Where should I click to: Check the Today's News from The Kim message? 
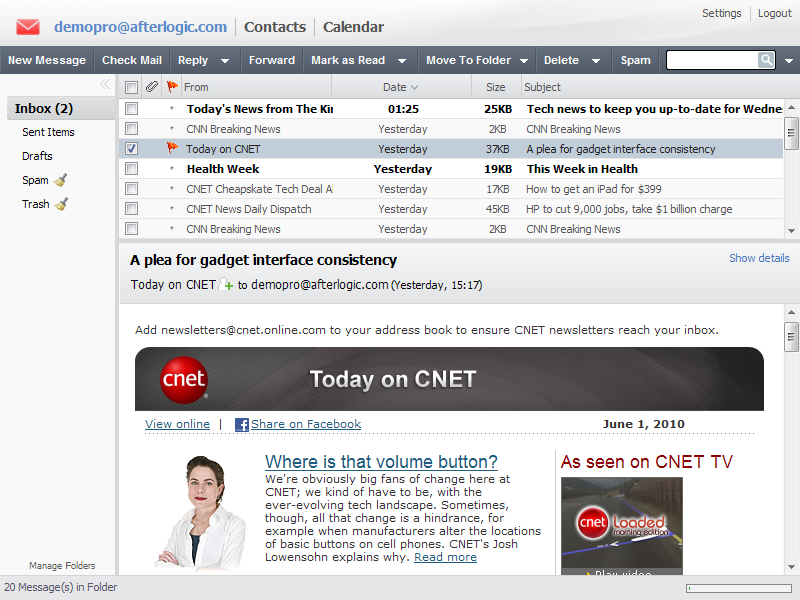131,109
